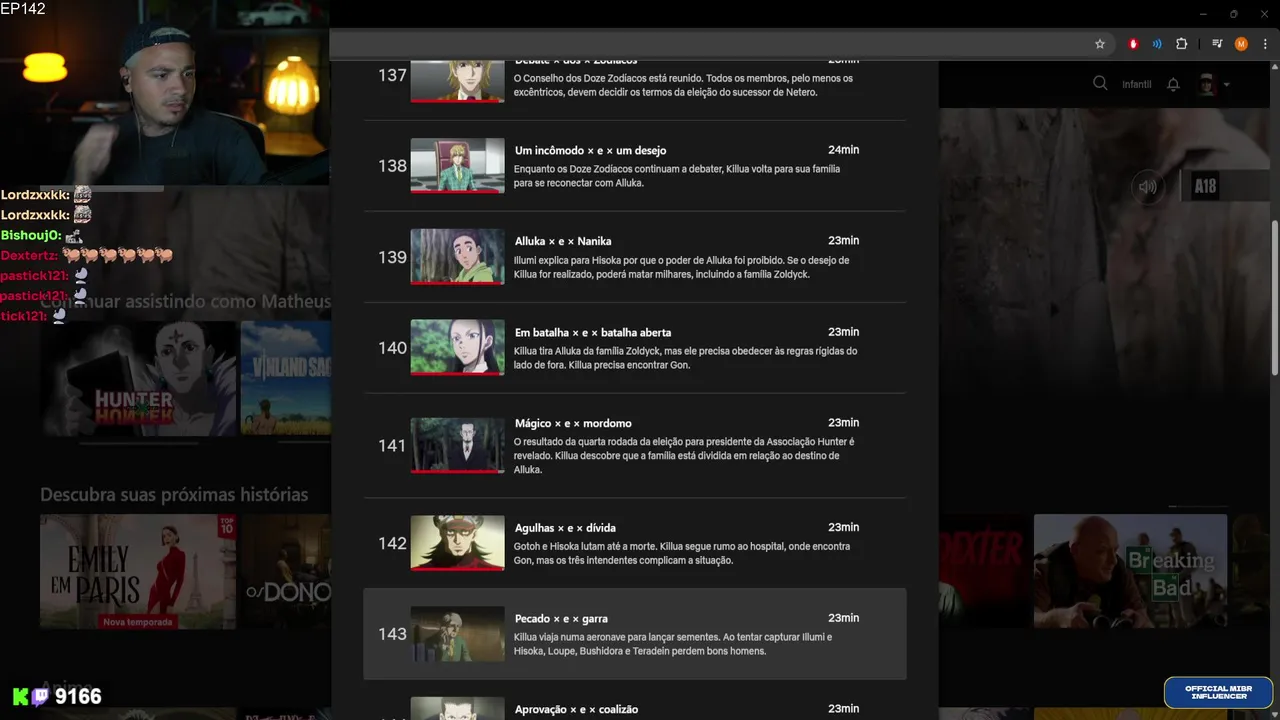Open the blue sound-wave extension icon
The height and width of the screenshot is (720, 1280).
pos(1157,44)
